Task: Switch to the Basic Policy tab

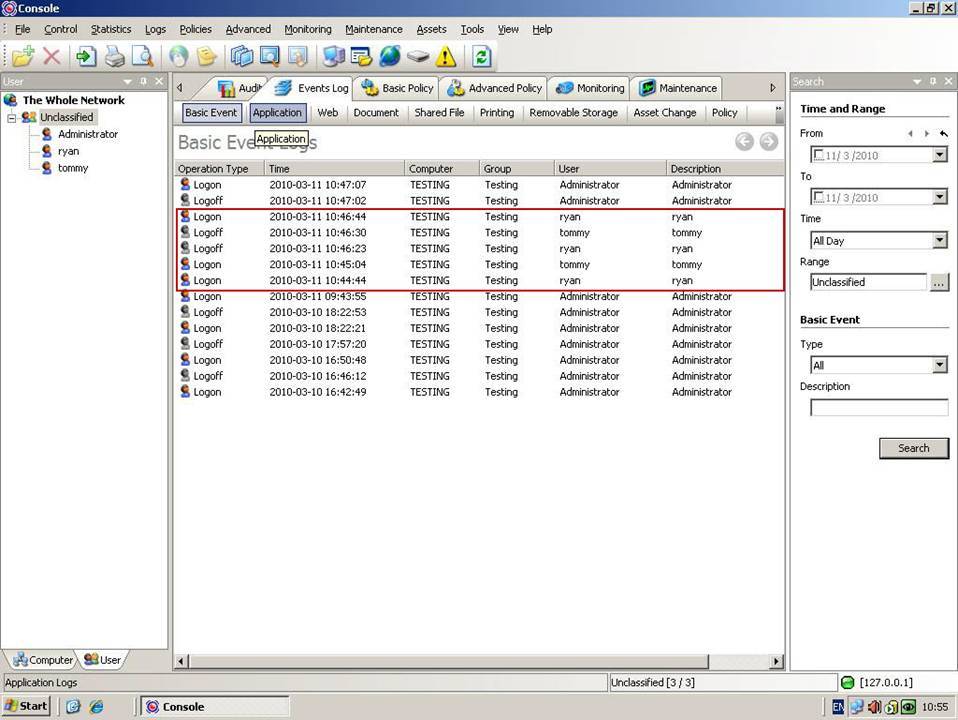Action: 398,88
